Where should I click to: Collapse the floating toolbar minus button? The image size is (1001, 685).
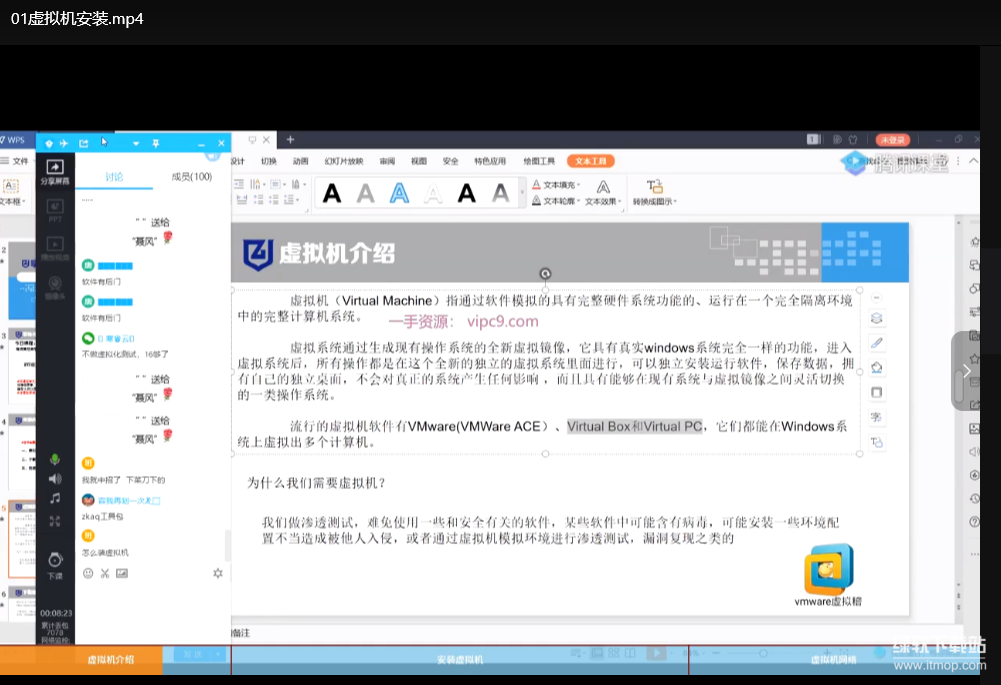(877, 297)
